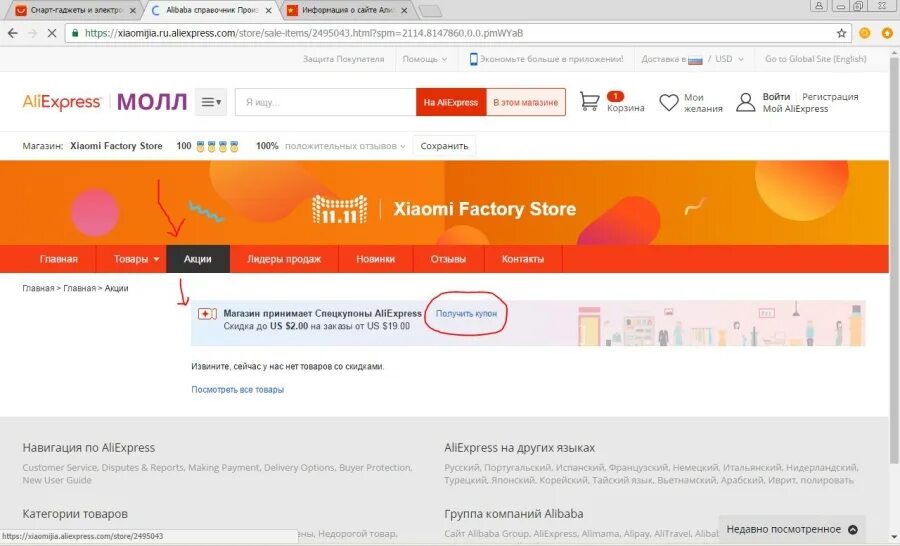
Task: Click the 11.11 store banner logo
Action: tap(339, 209)
